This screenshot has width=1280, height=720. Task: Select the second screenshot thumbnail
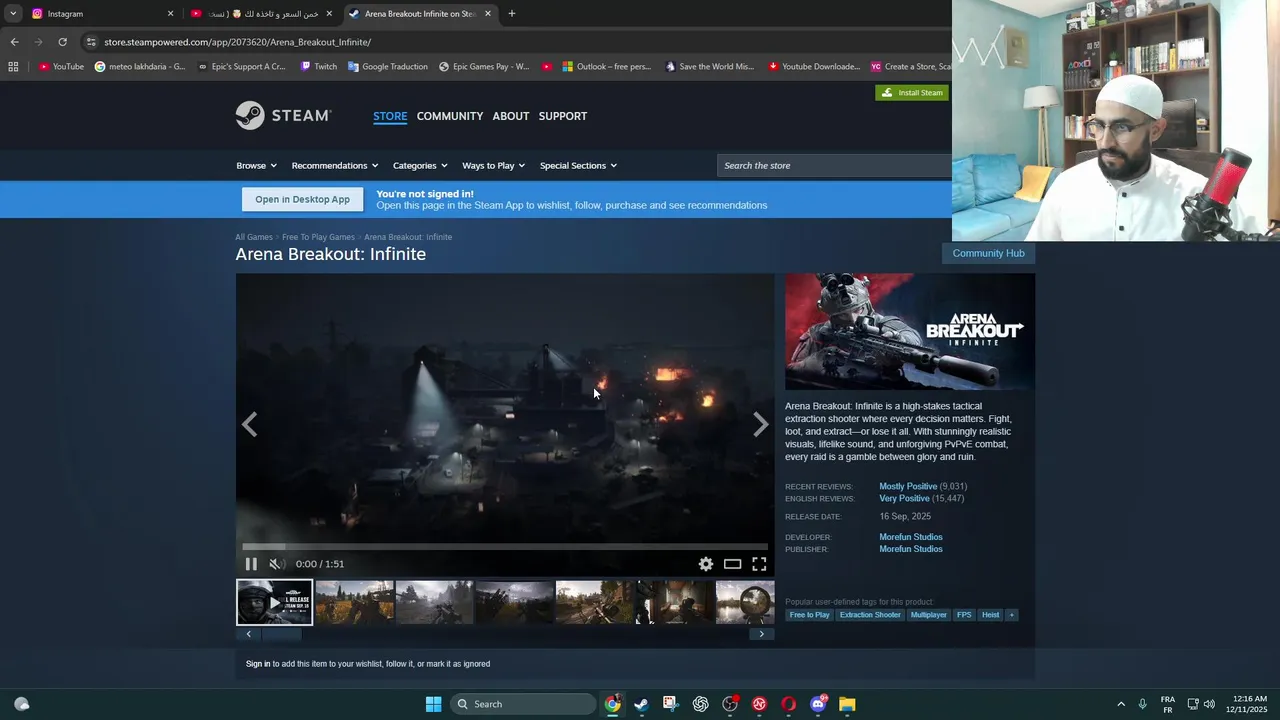(434, 602)
